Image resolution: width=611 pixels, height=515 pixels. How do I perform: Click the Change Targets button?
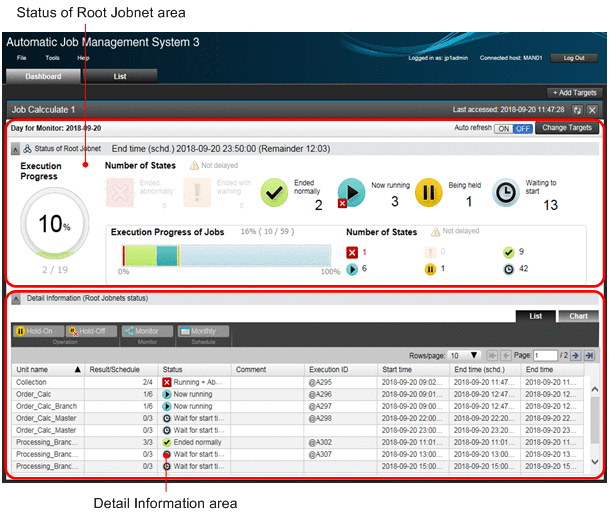(x=565, y=128)
